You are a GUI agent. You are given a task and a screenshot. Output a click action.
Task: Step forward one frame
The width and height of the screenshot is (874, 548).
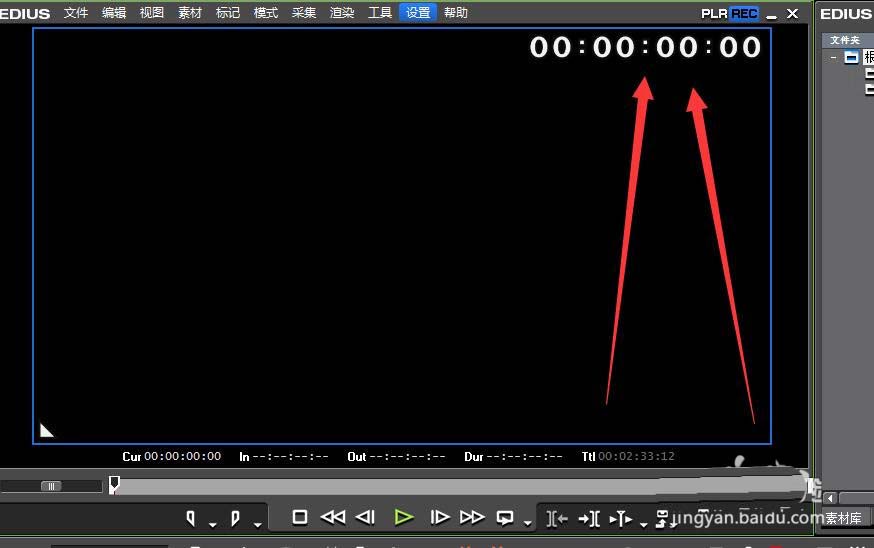click(440, 517)
